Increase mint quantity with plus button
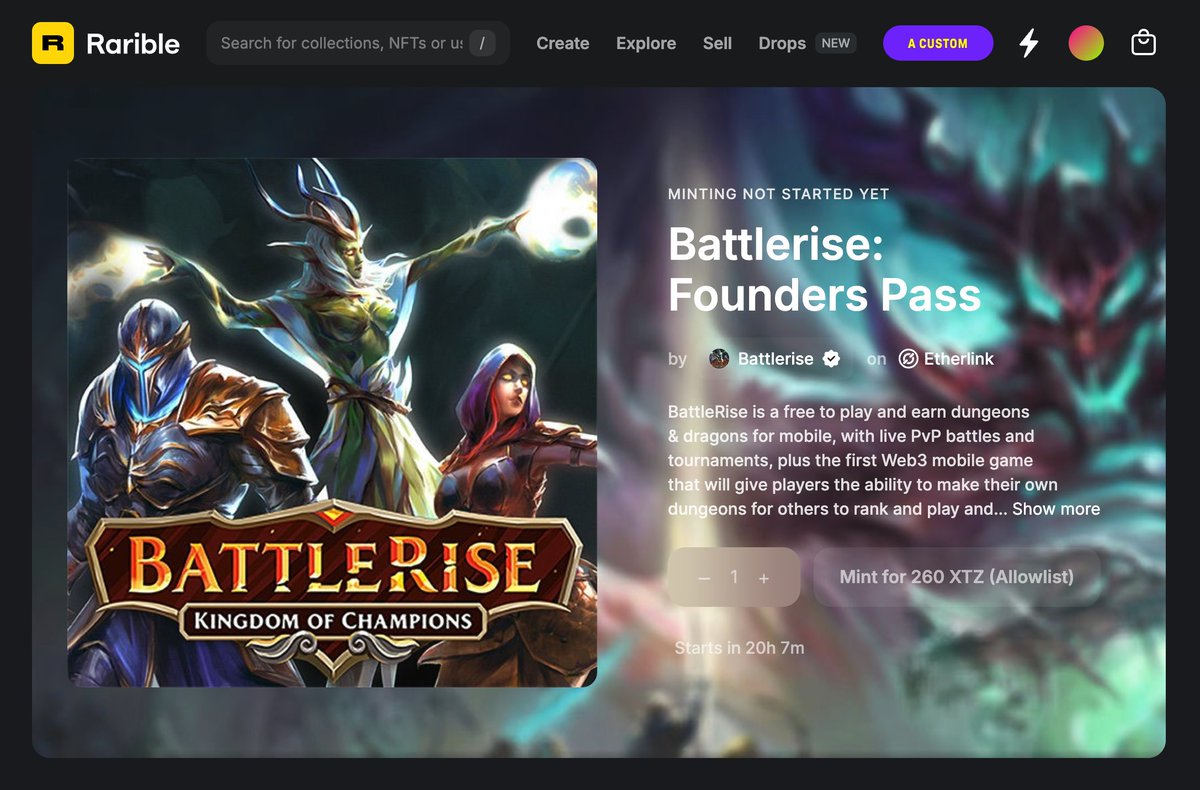Image resolution: width=1200 pixels, height=790 pixels. click(x=764, y=578)
